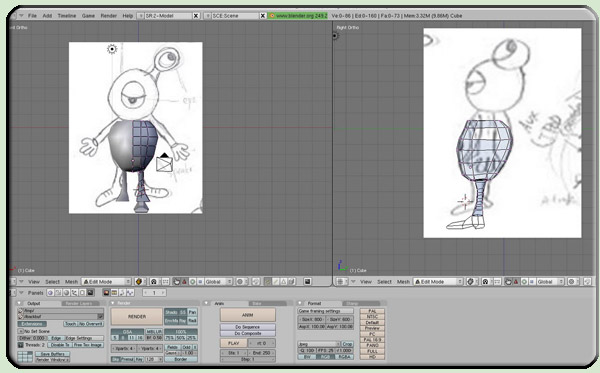Click the PLAY button

pos(233,343)
